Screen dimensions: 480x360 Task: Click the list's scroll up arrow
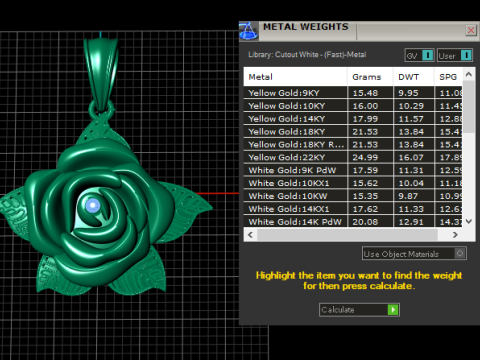tap(469, 74)
